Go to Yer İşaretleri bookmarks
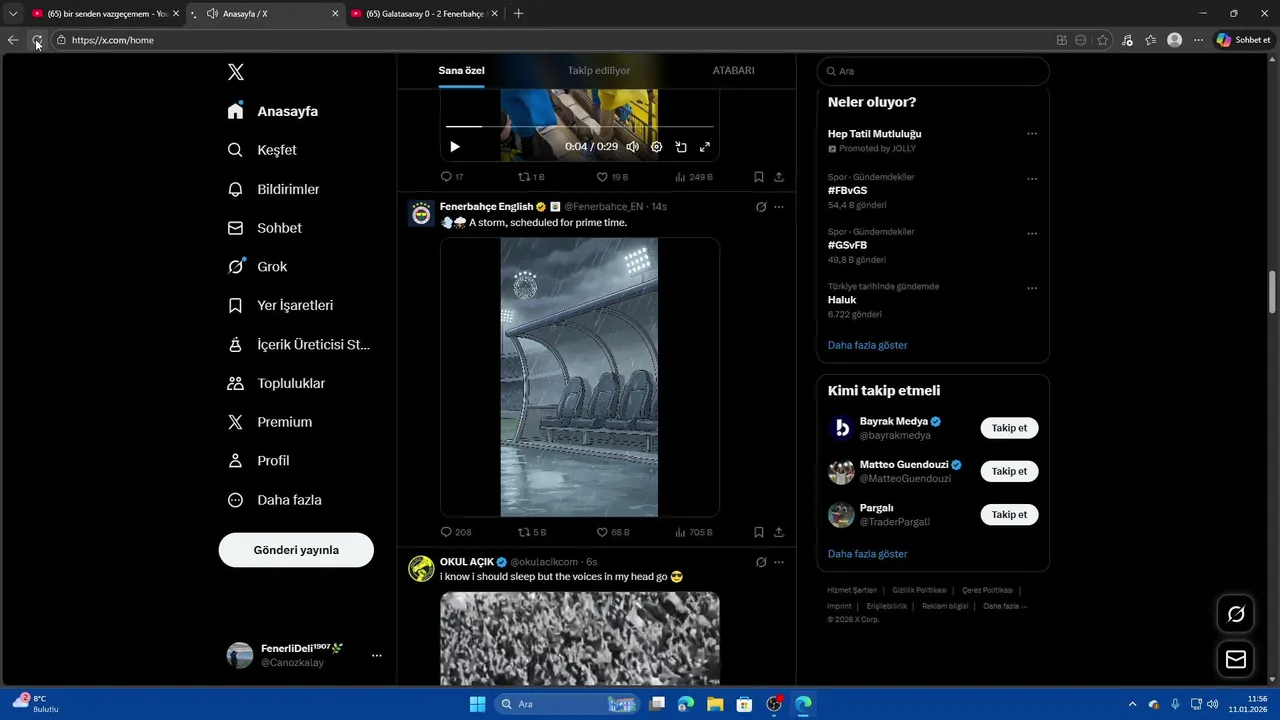This screenshot has width=1280, height=720. click(281, 306)
